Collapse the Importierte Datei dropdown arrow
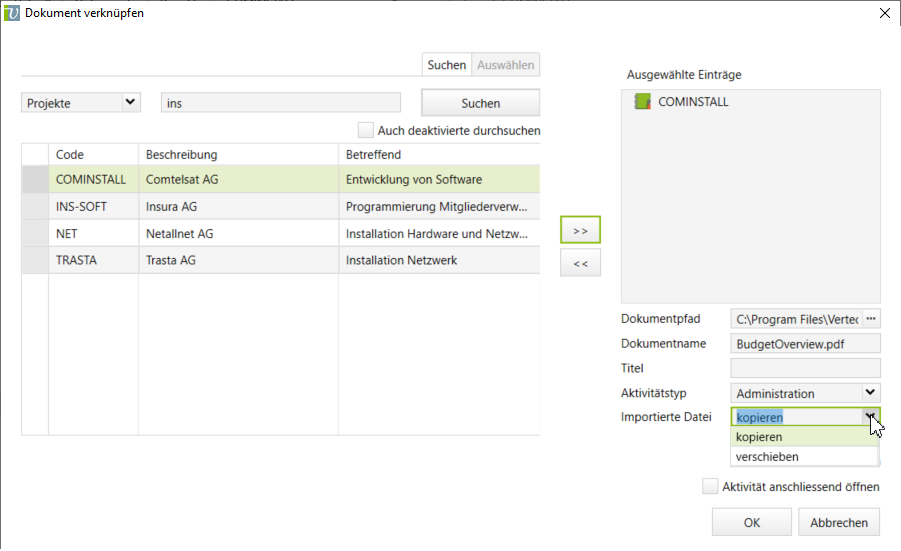 coord(870,418)
